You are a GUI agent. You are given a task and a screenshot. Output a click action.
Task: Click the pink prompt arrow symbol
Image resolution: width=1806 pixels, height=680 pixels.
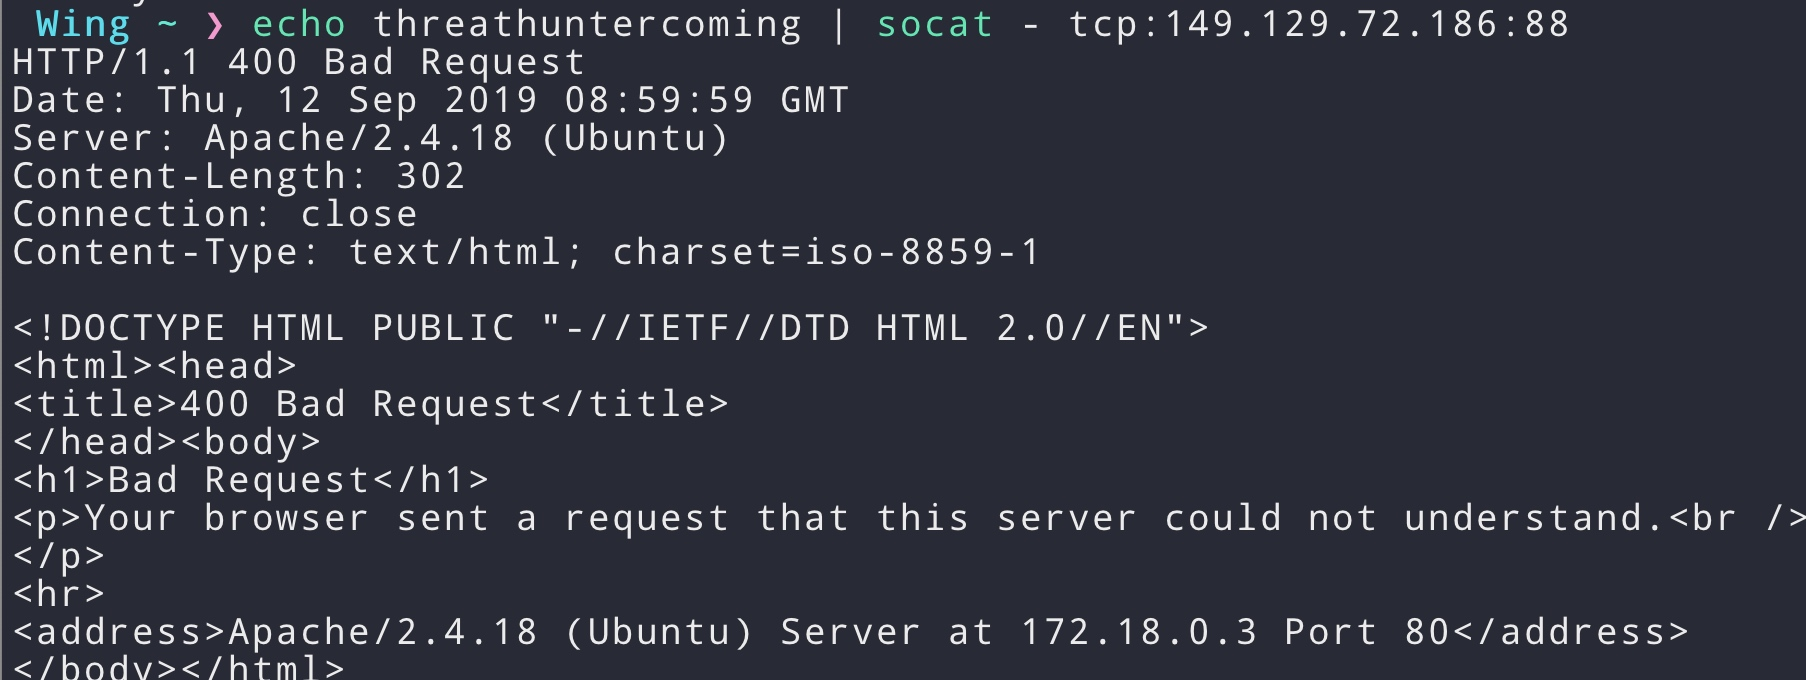click(x=215, y=25)
